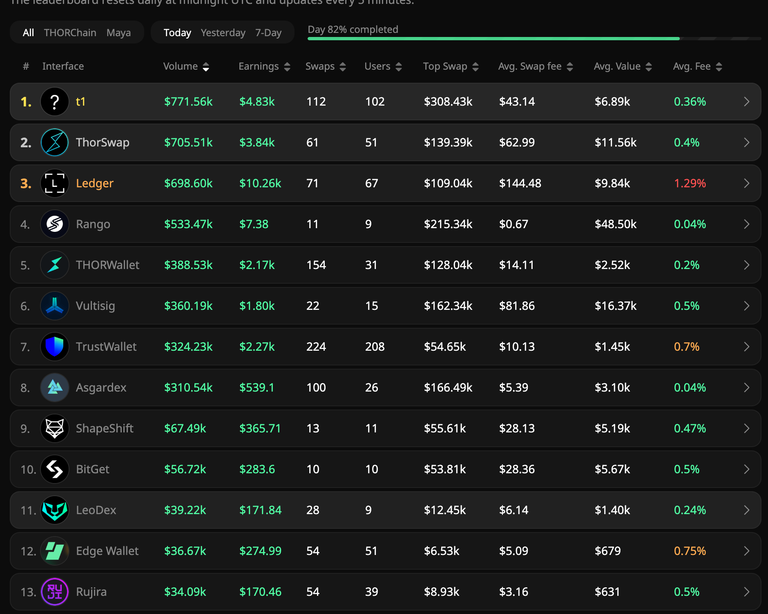The image size is (768, 614).
Task: Open the TrustWallet interface name
Action: click(106, 347)
